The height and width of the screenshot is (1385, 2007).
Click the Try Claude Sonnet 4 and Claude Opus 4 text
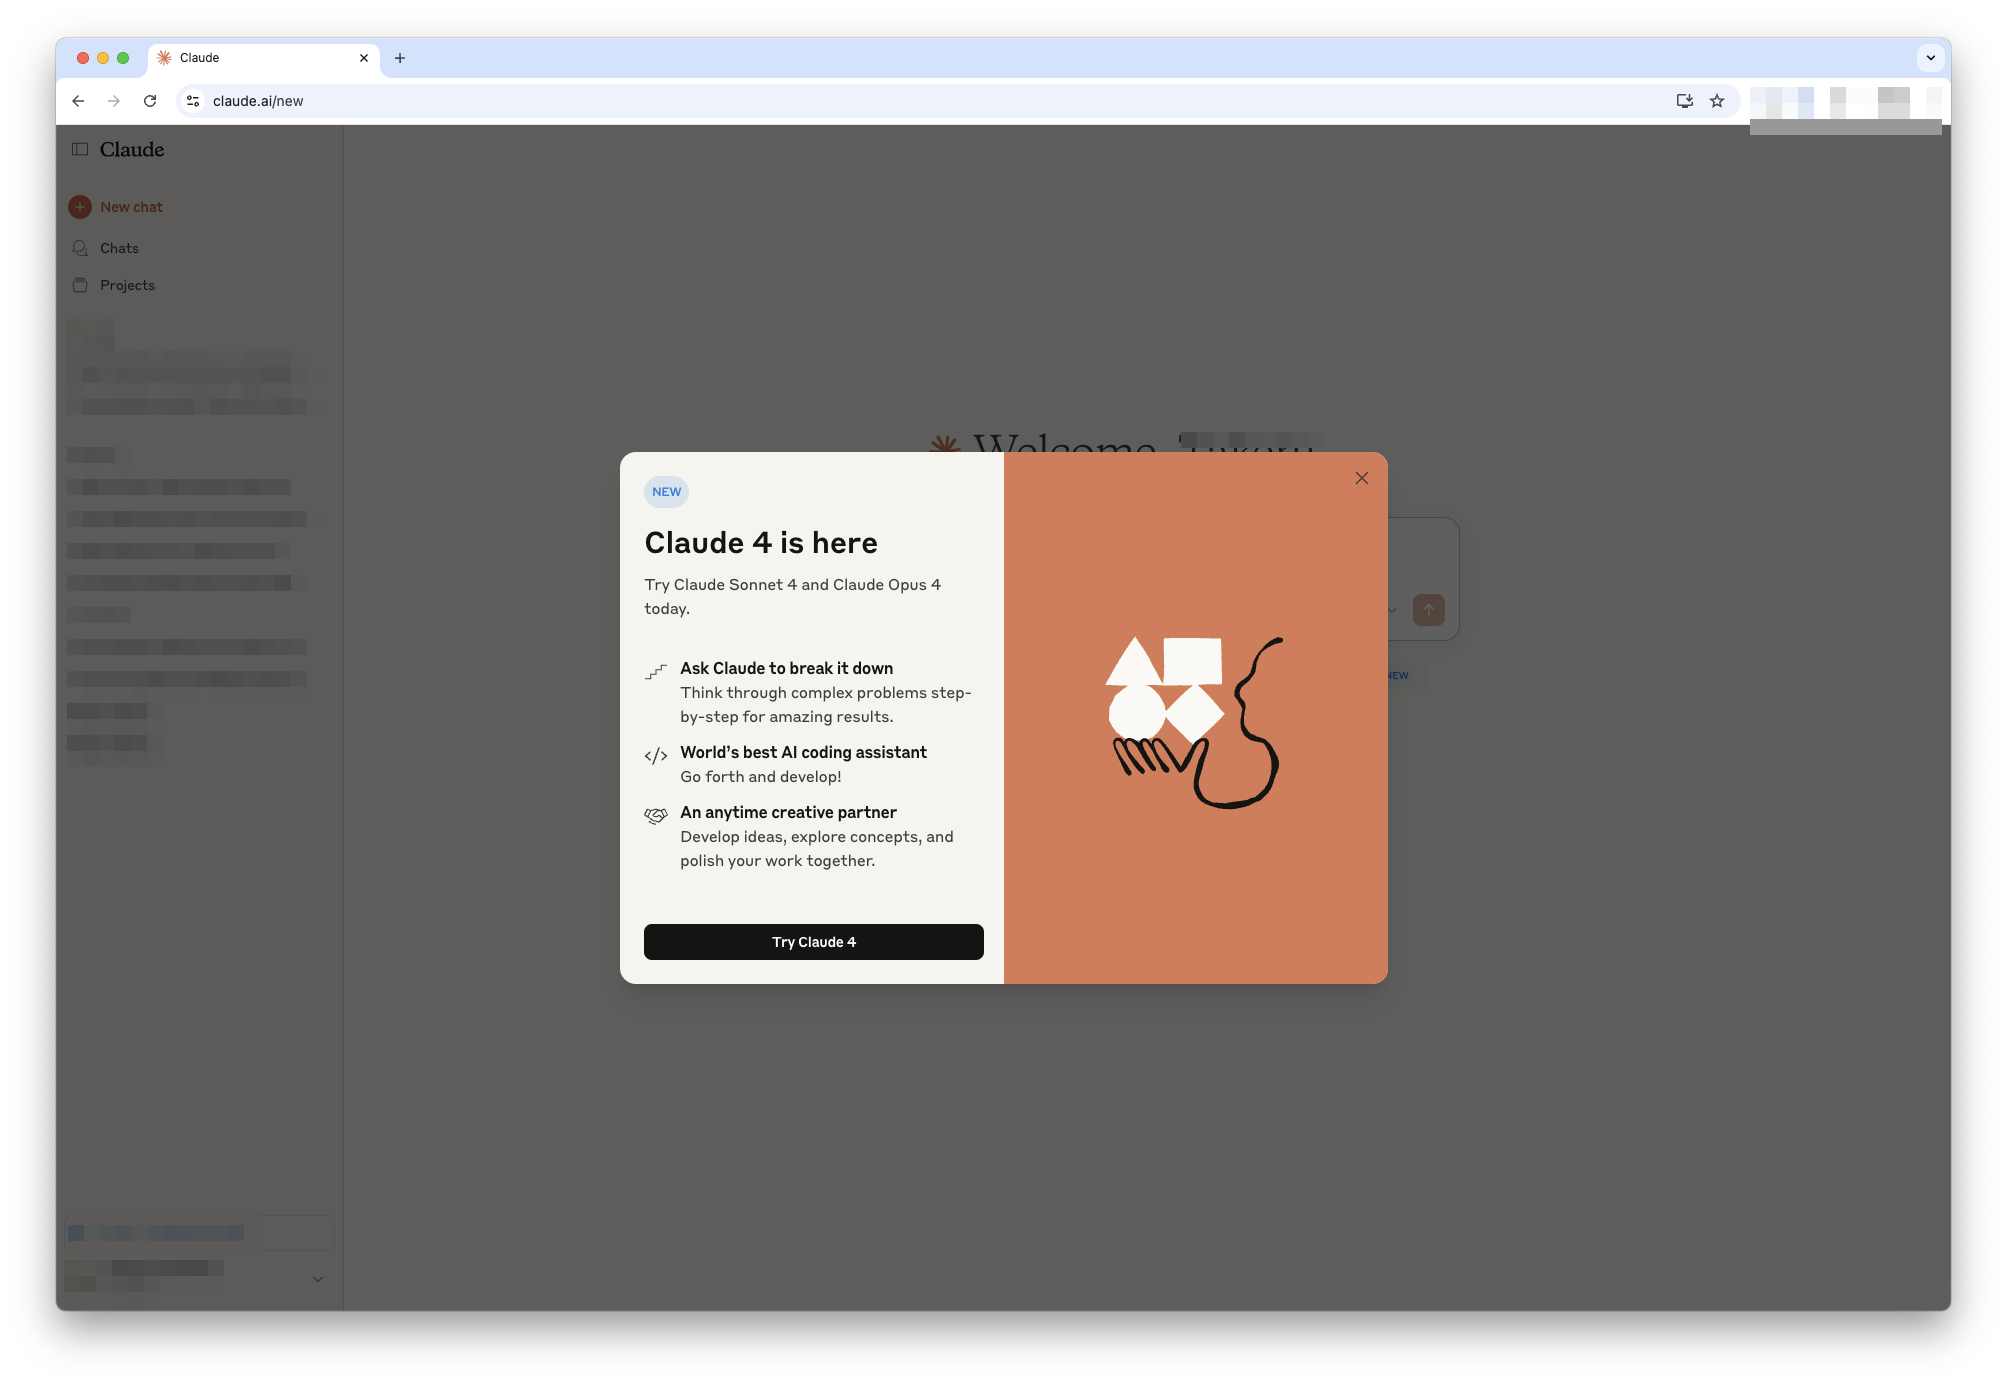792,596
